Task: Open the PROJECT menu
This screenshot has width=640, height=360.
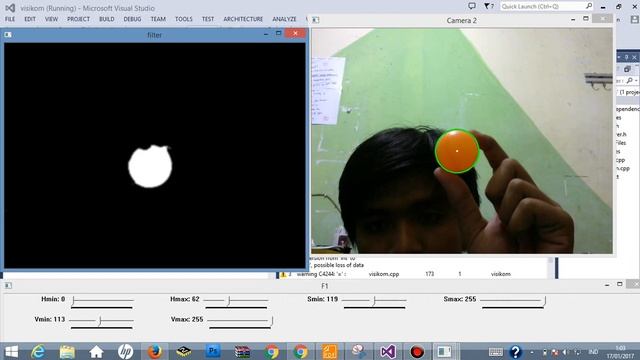Action: click(x=78, y=19)
